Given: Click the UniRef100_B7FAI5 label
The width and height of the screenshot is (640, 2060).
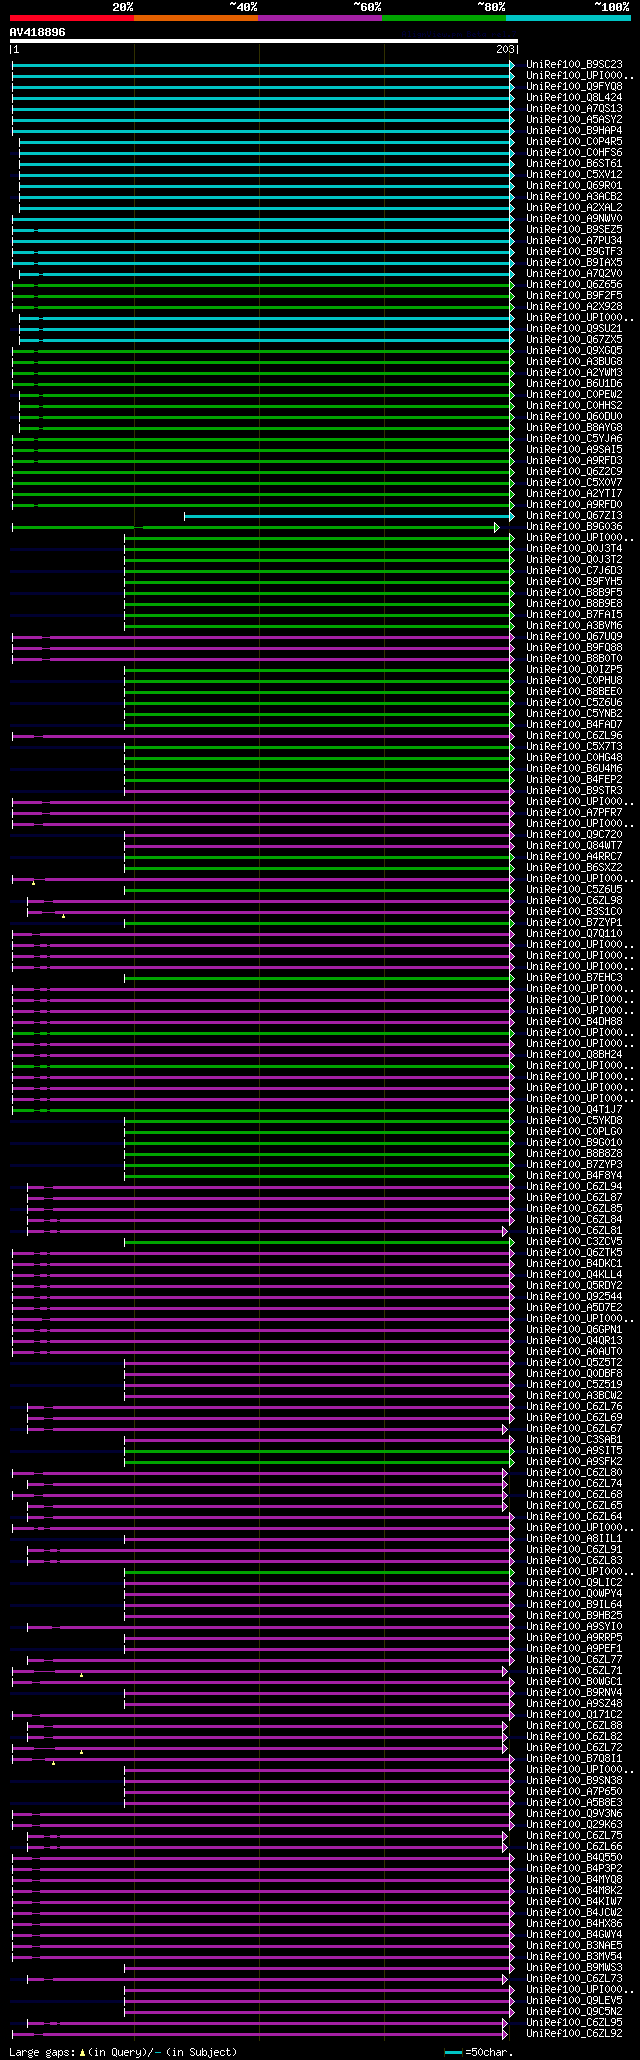Looking at the screenshot, I should point(574,615).
